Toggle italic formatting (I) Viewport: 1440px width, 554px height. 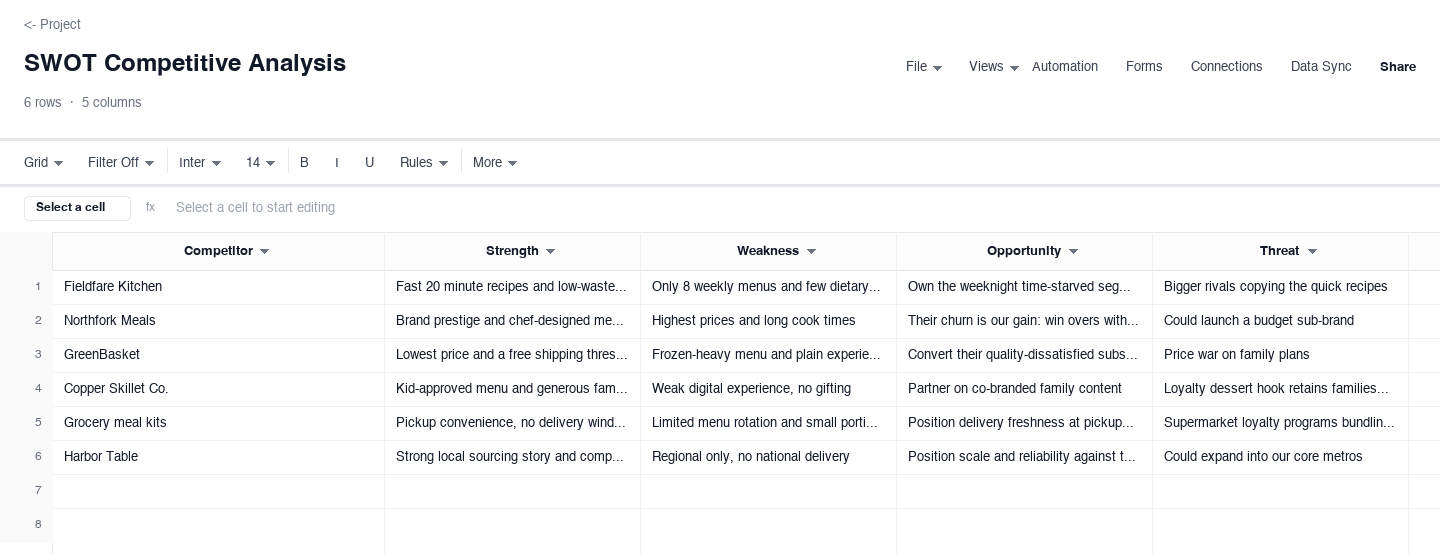(x=336, y=162)
